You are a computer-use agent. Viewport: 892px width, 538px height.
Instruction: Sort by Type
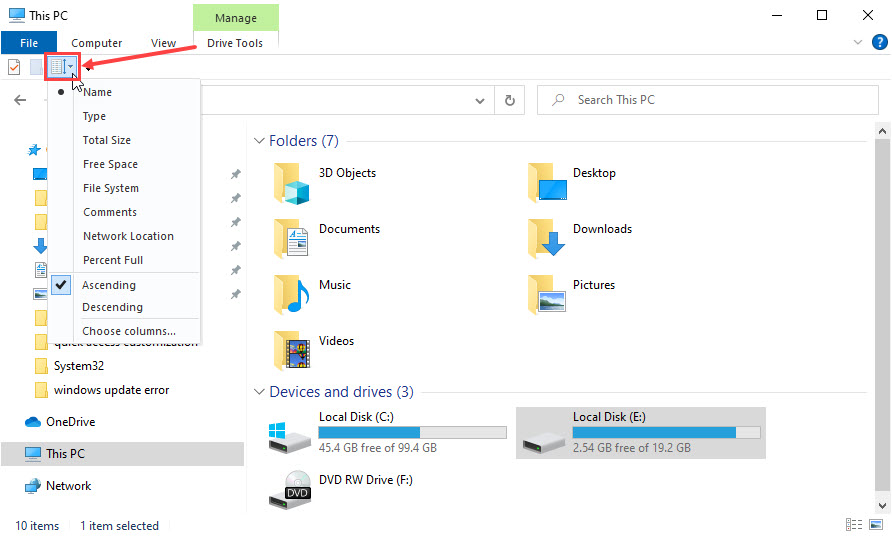(125, 116)
